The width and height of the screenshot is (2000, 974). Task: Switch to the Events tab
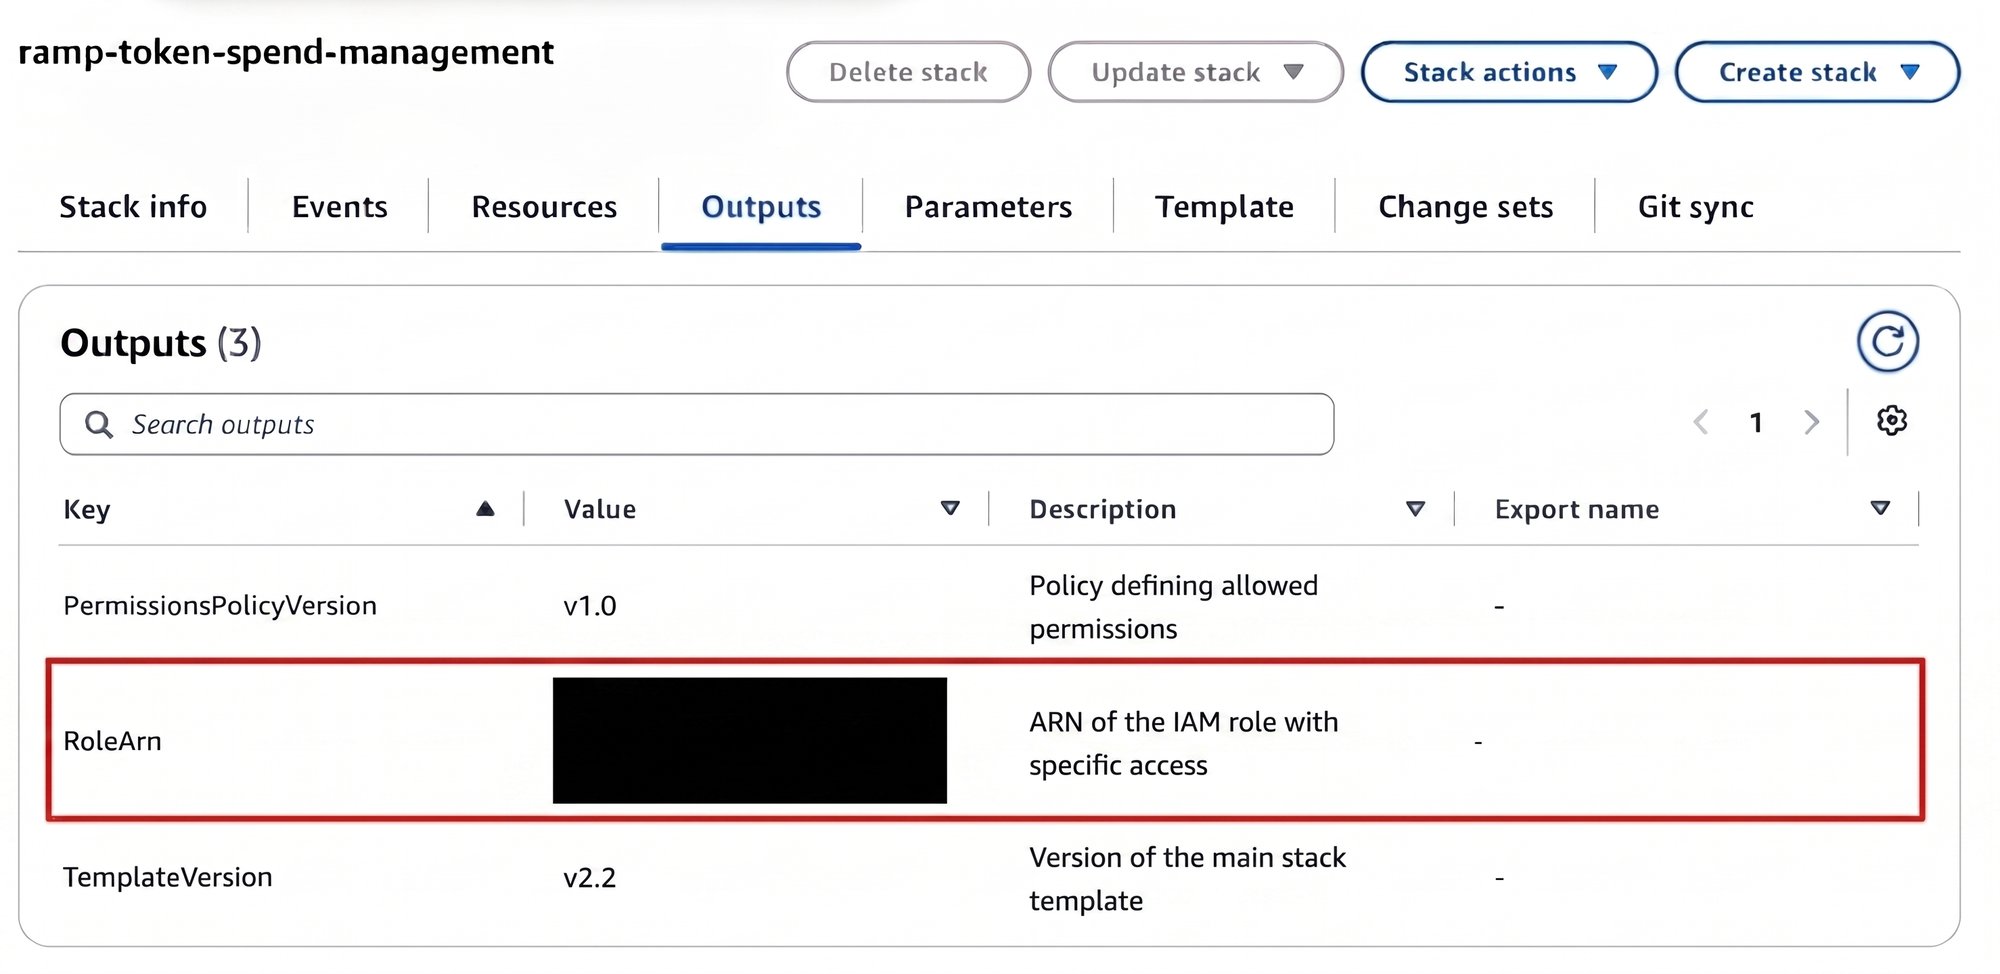339,207
